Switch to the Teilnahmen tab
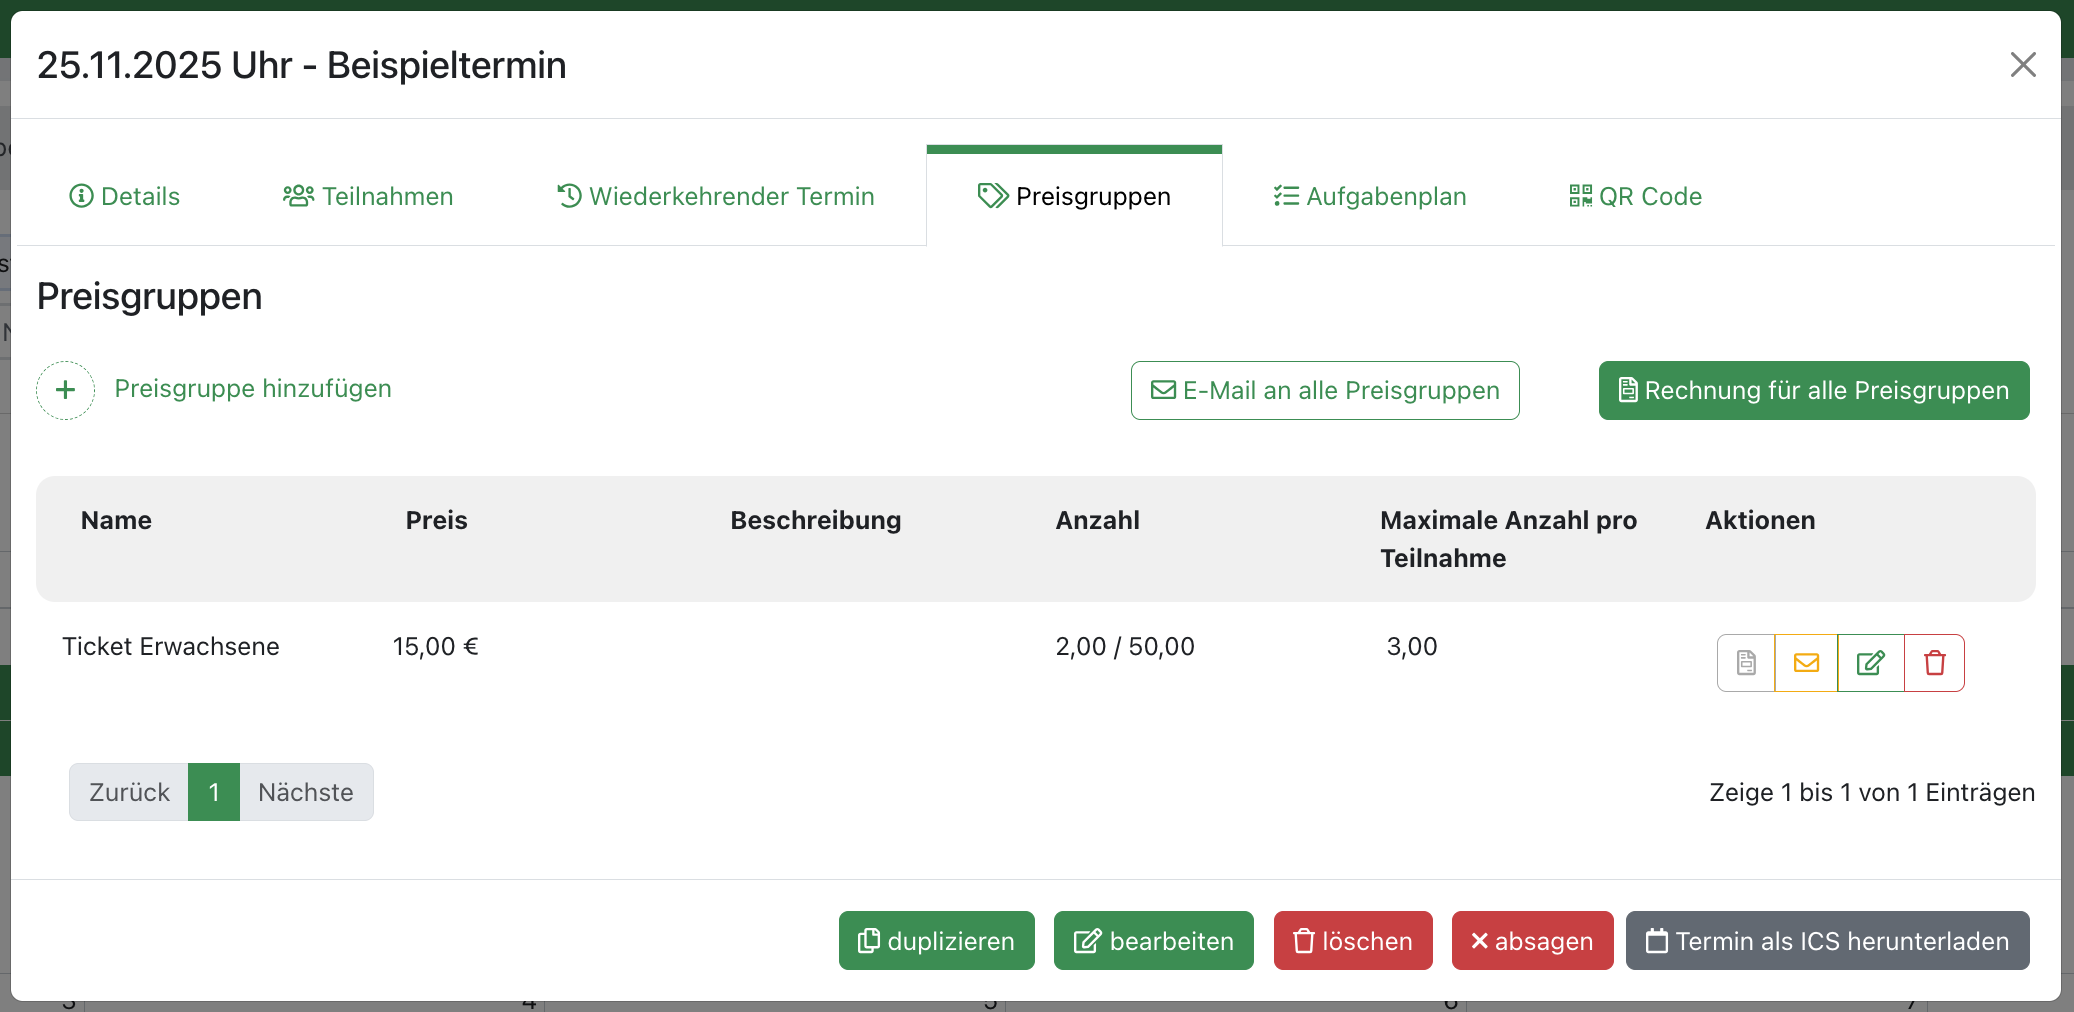Screen dimensions: 2074x1012 [368, 196]
